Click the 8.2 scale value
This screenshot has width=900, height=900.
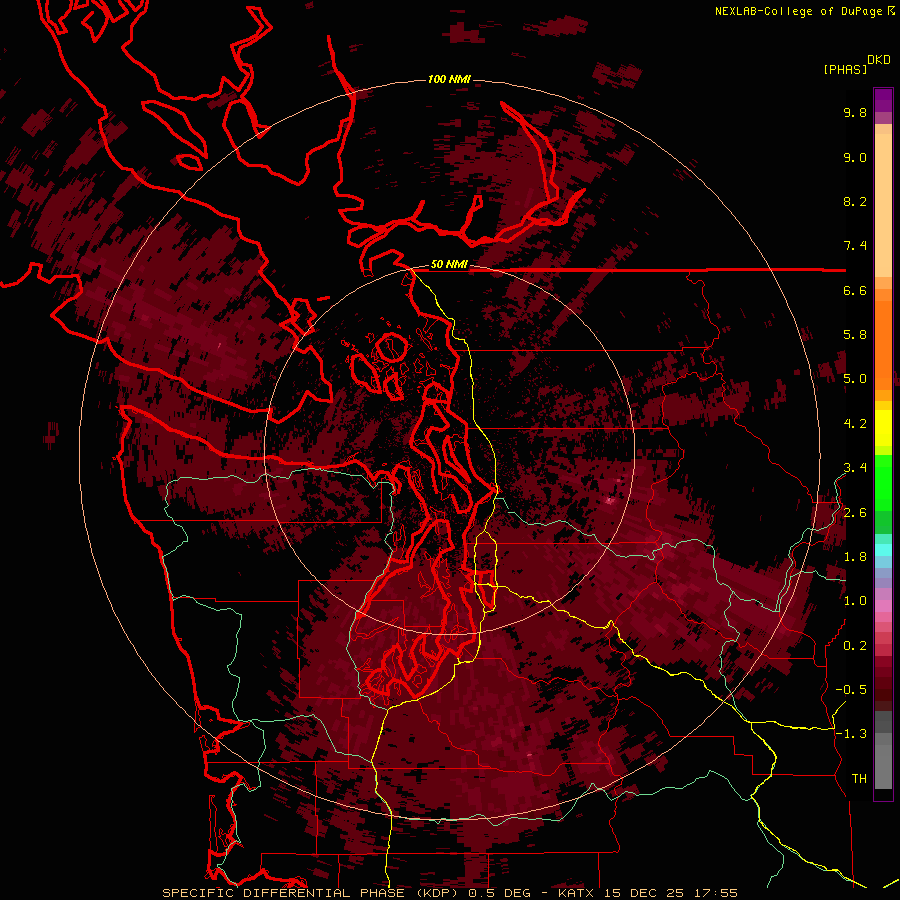[855, 201]
